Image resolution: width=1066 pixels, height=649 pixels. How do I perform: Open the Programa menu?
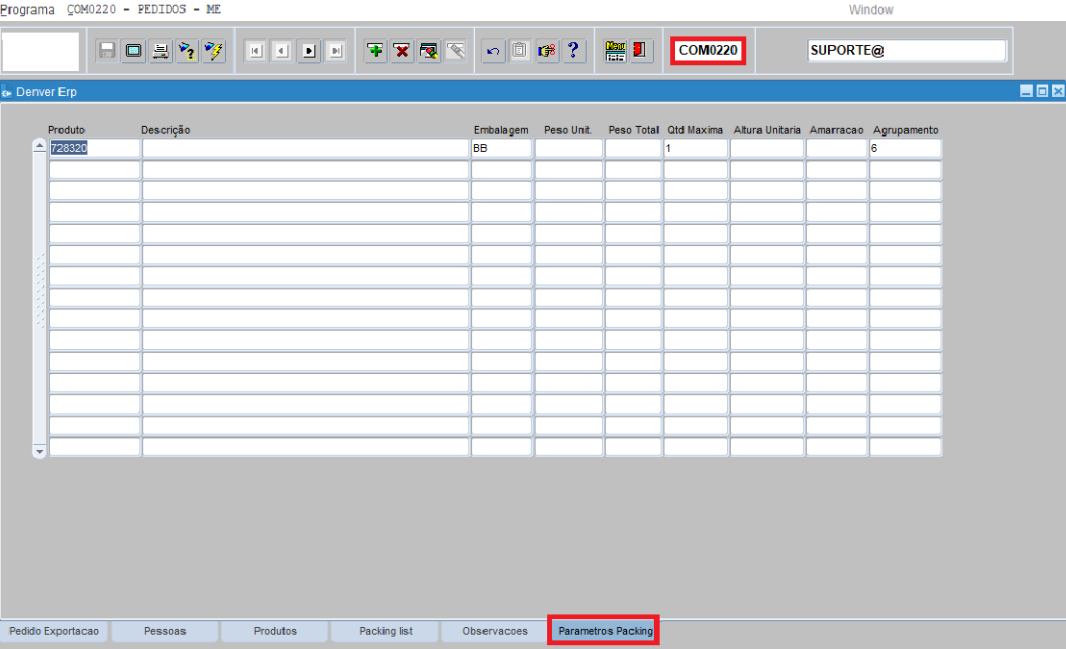pyautogui.click(x=28, y=9)
